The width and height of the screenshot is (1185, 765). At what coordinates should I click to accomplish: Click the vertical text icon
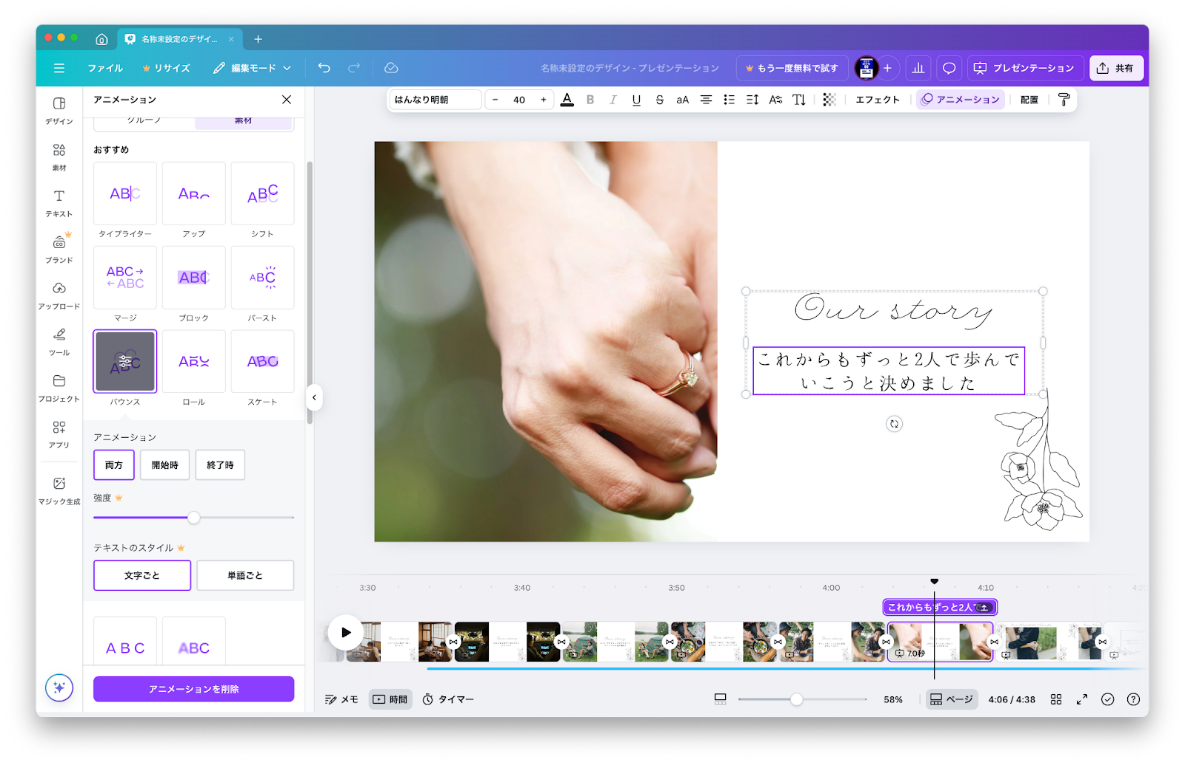click(x=799, y=99)
